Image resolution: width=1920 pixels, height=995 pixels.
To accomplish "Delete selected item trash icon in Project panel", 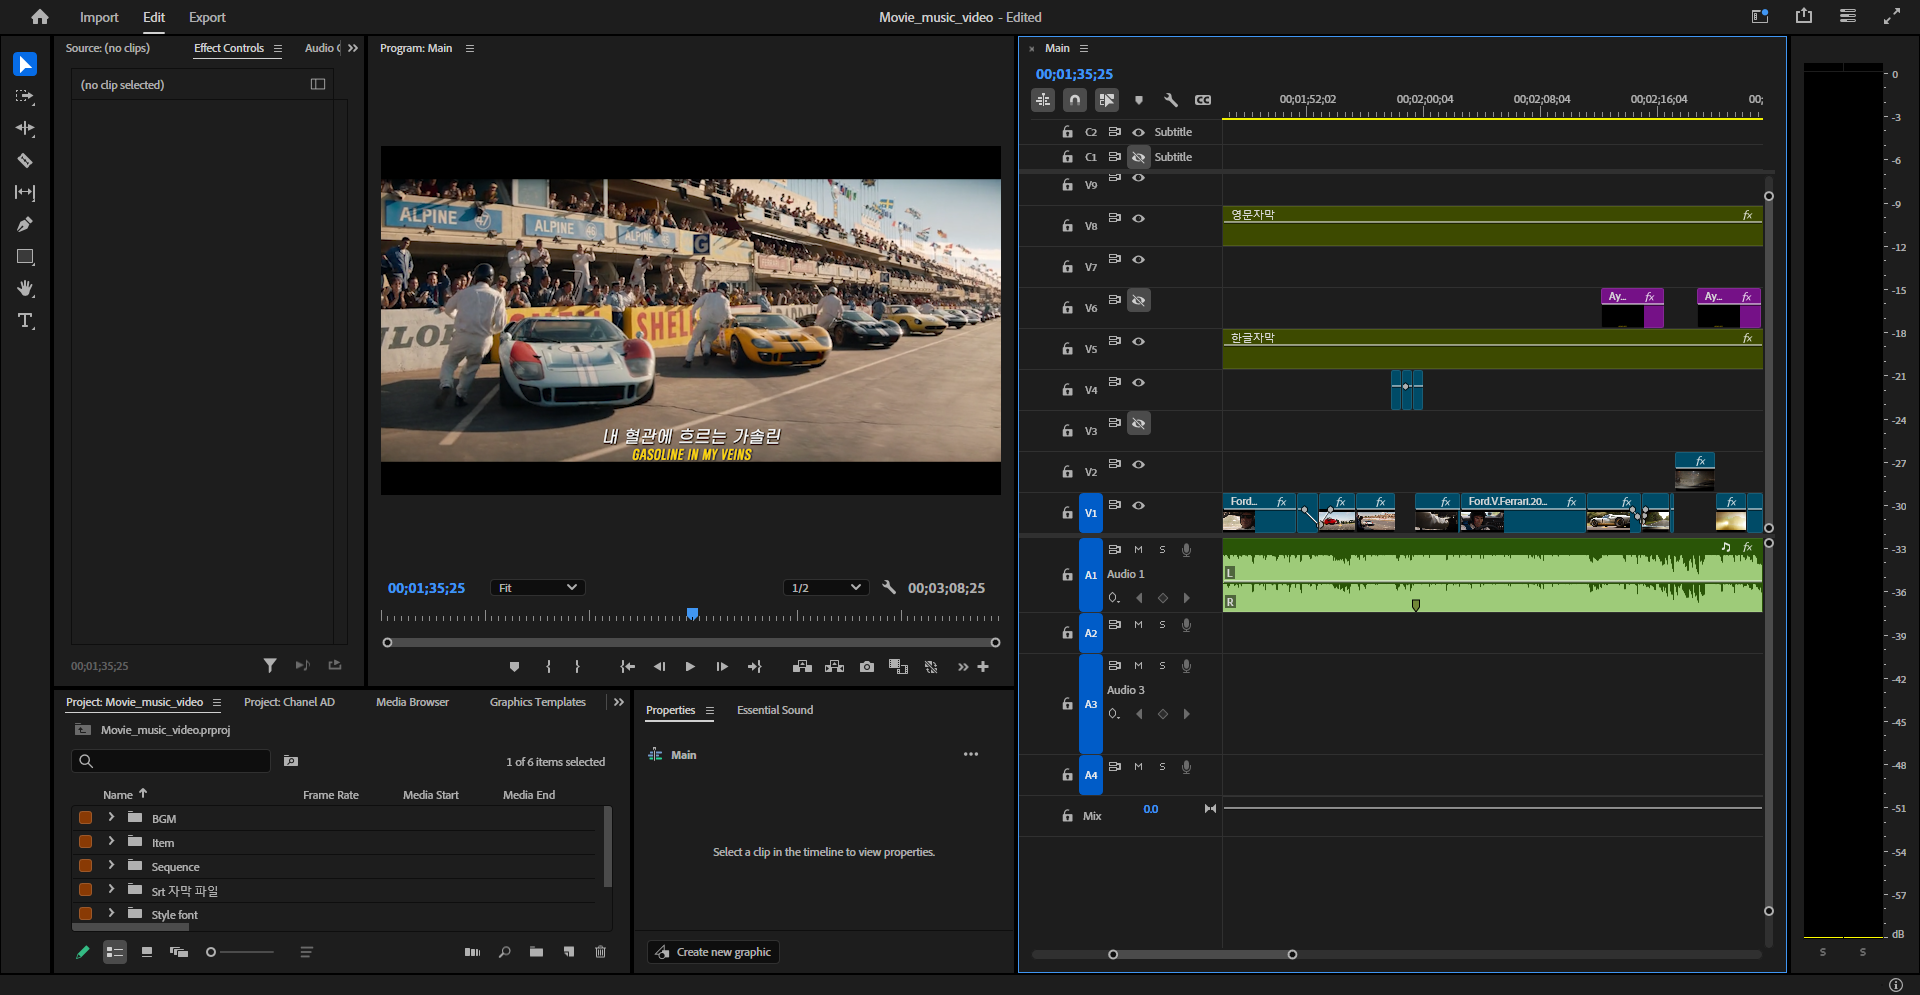I will [x=601, y=952].
